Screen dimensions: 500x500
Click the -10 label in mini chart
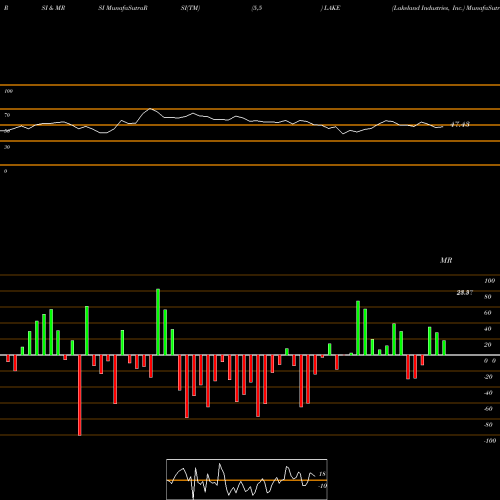(322, 486)
